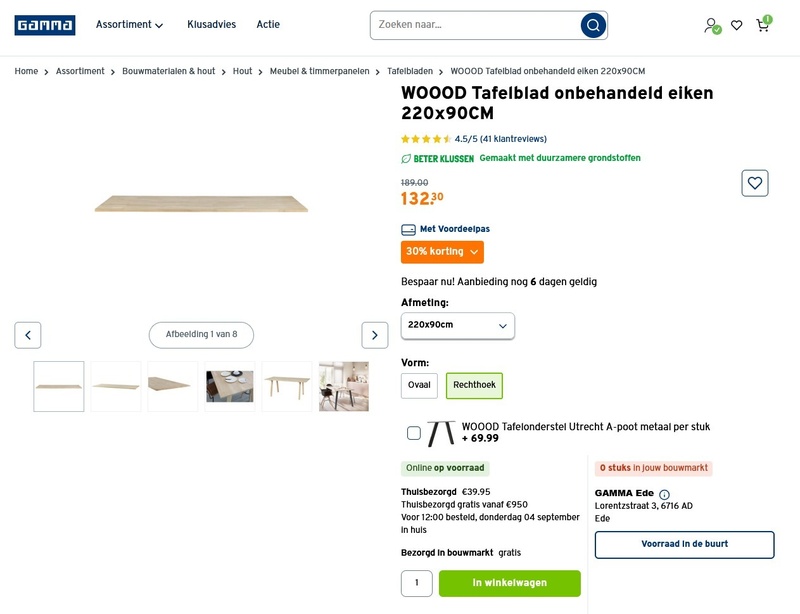The image size is (800, 614).
Task: Open the Klusadvies menu item
Action: [x=211, y=25]
